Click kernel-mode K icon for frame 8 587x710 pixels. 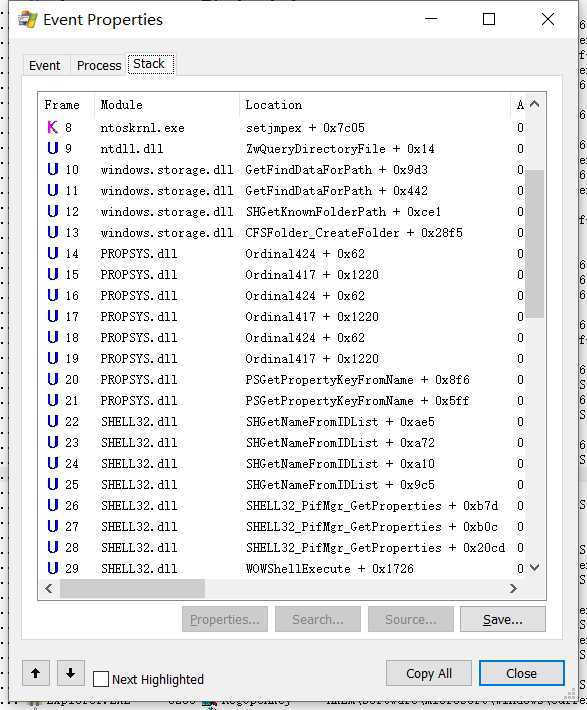[x=53, y=127]
